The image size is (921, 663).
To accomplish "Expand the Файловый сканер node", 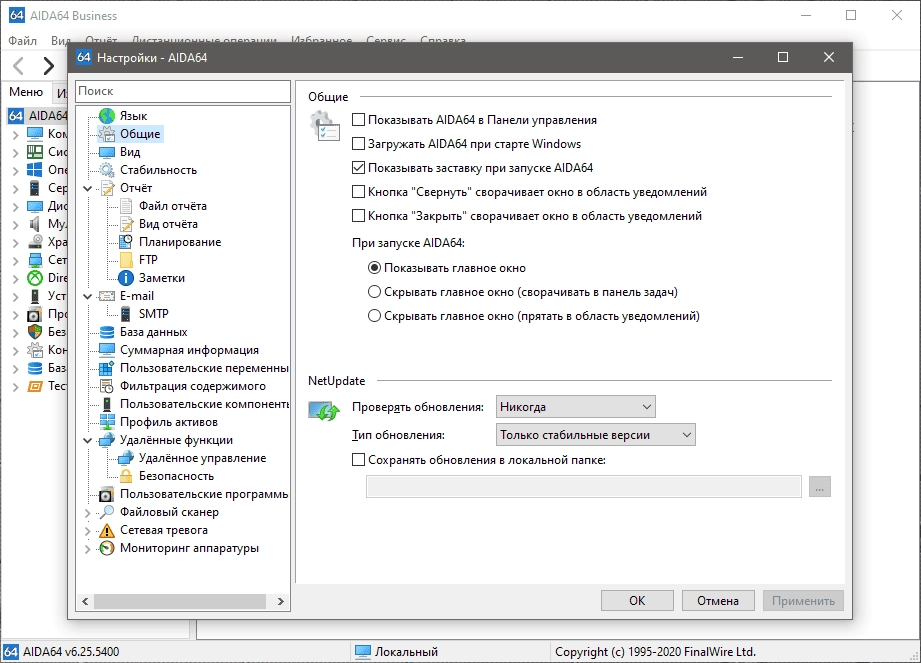I will tap(88, 513).
